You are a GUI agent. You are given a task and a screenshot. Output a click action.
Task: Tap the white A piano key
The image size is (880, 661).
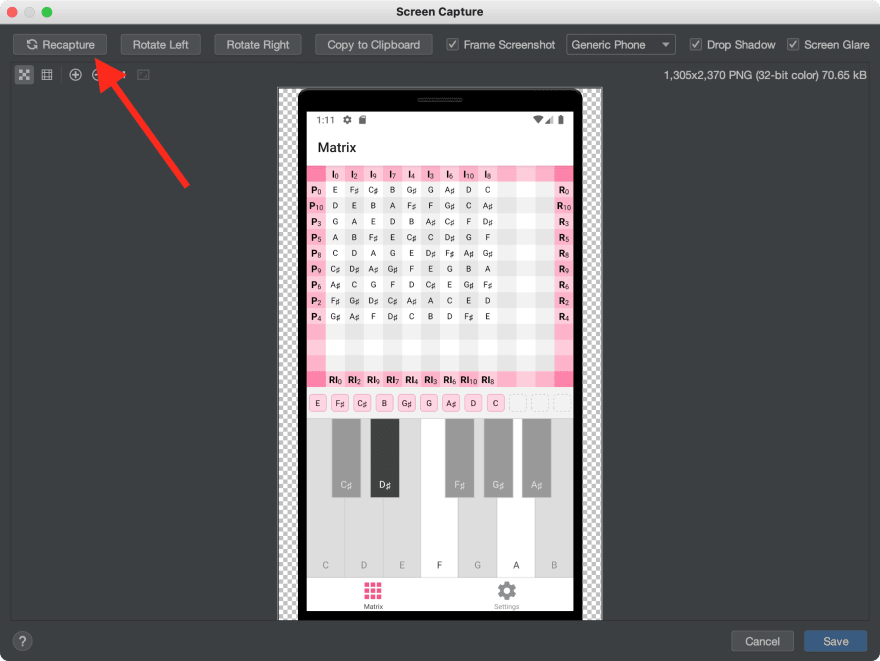tap(516, 539)
